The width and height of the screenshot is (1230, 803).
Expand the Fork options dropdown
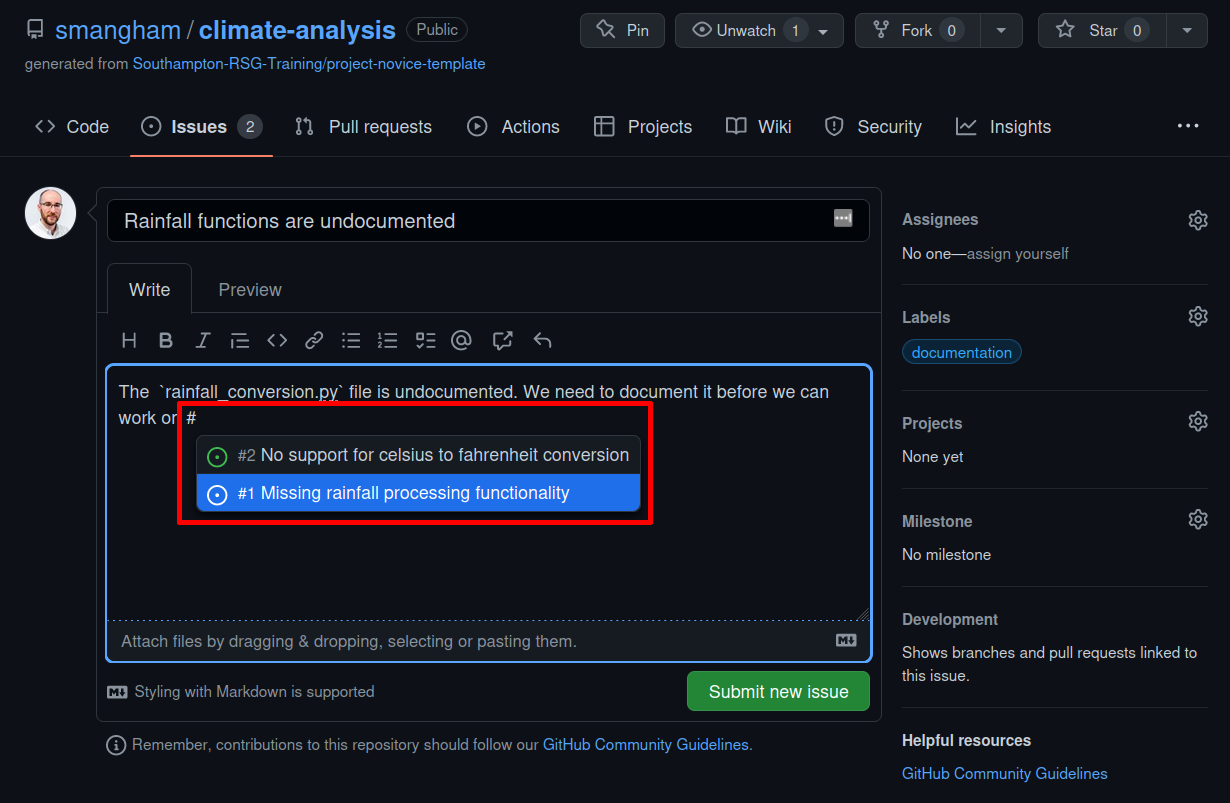click(1001, 30)
